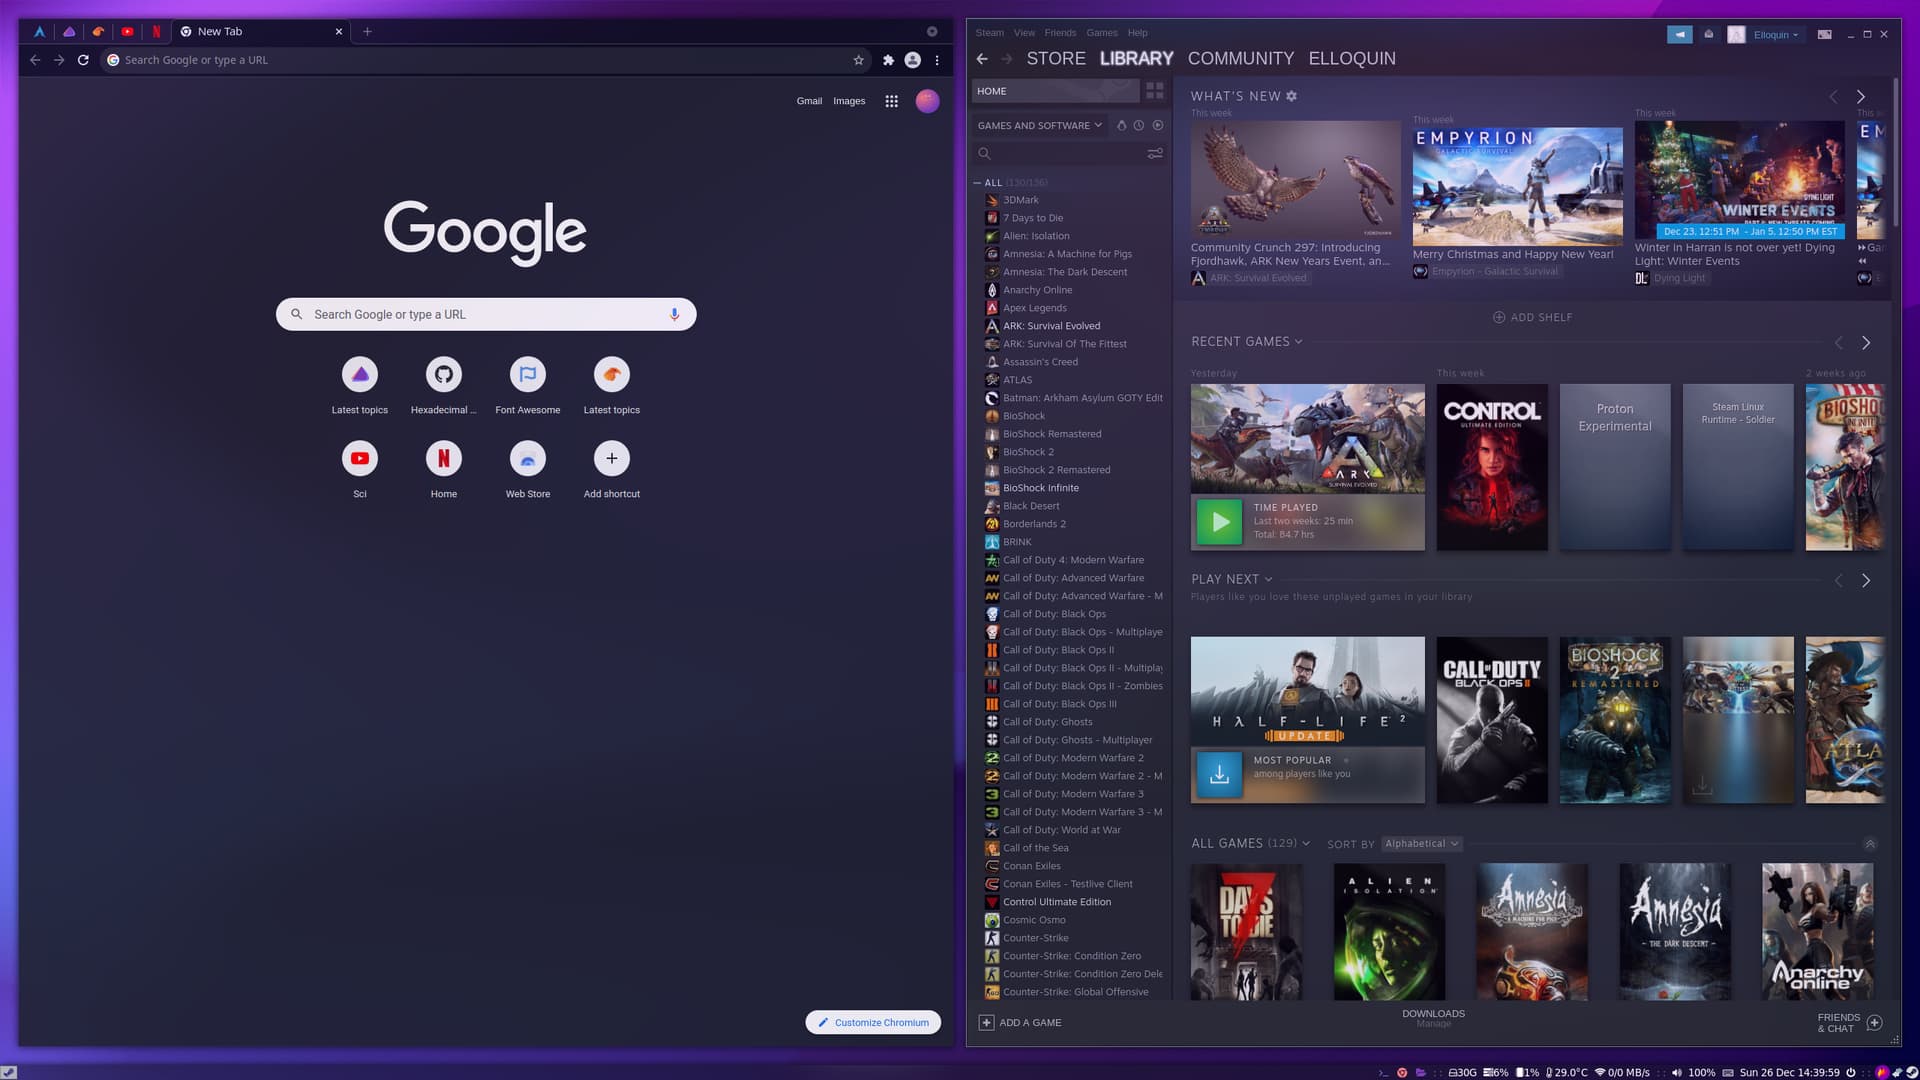Toggle sort by recent activity clock icon
The image size is (1920, 1080).
pyautogui.click(x=1139, y=125)
